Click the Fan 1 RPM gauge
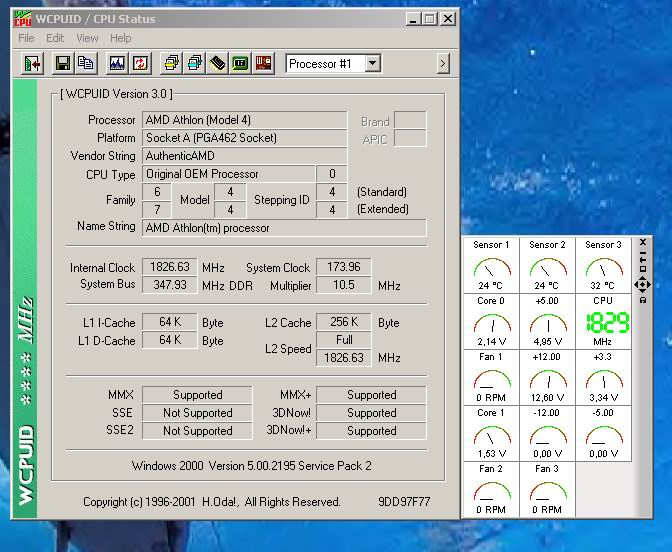Screen dimensions: 672x552 (491, 378)
